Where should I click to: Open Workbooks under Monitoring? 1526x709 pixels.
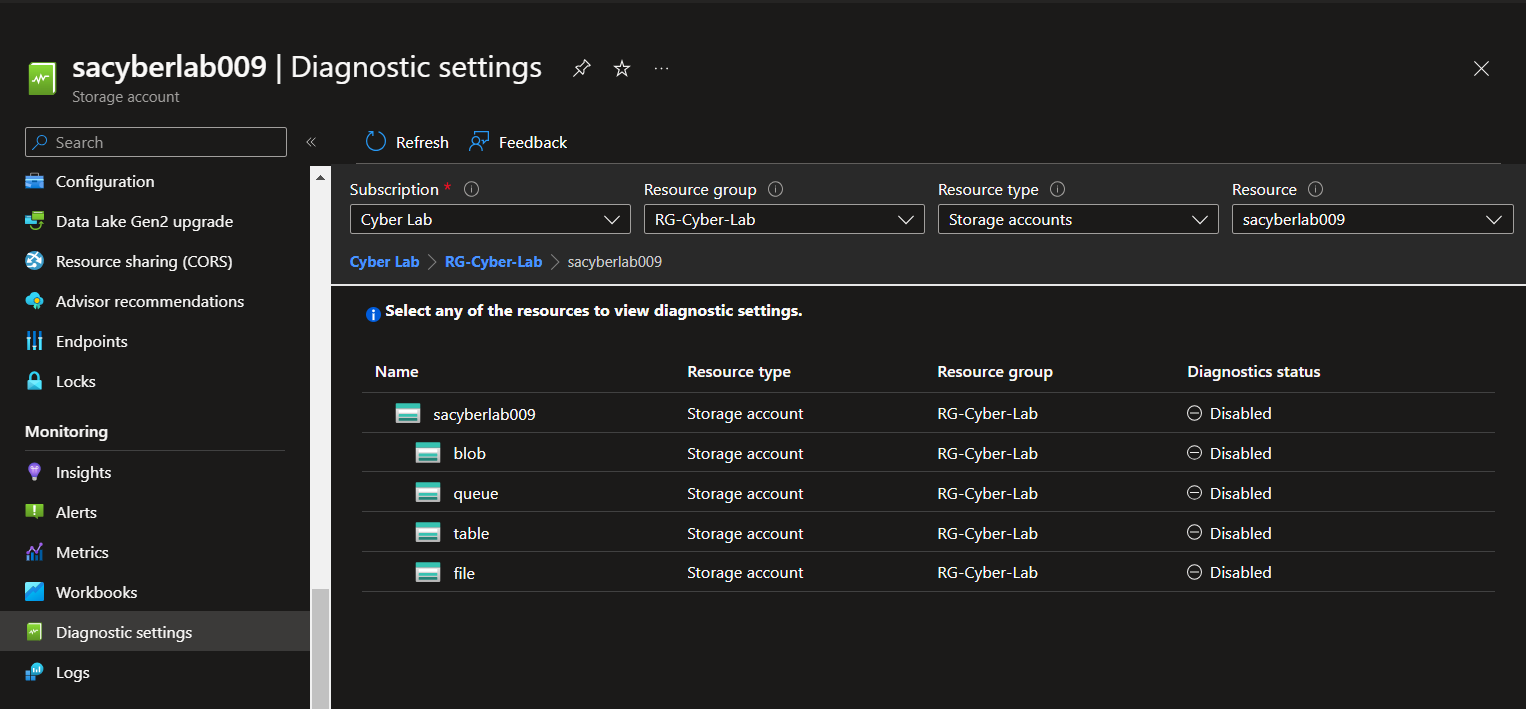156,592
